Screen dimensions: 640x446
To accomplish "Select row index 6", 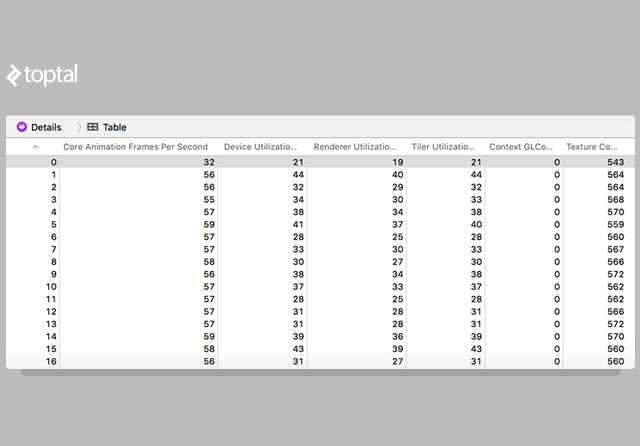I will tap(320, 237).
